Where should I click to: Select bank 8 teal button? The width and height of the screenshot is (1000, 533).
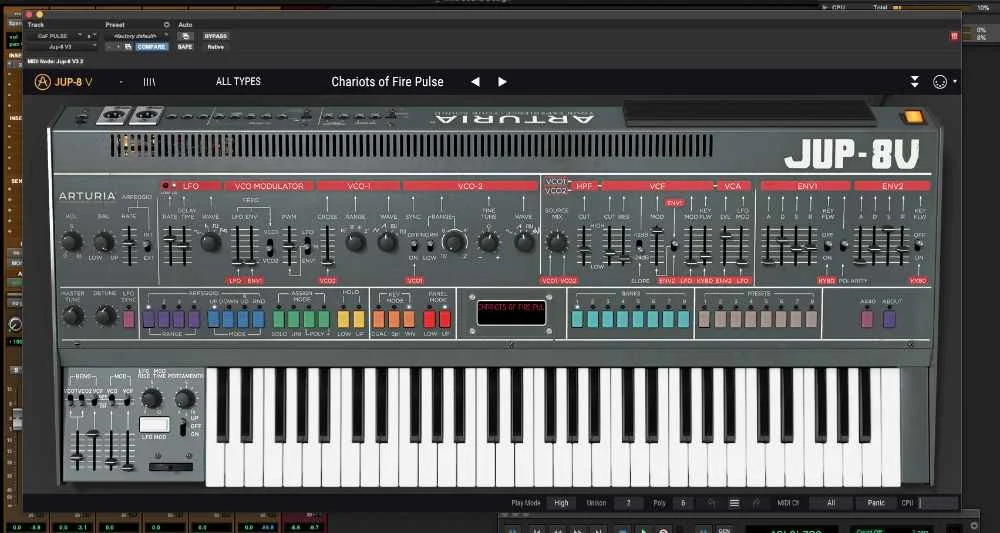coord(683,319)
